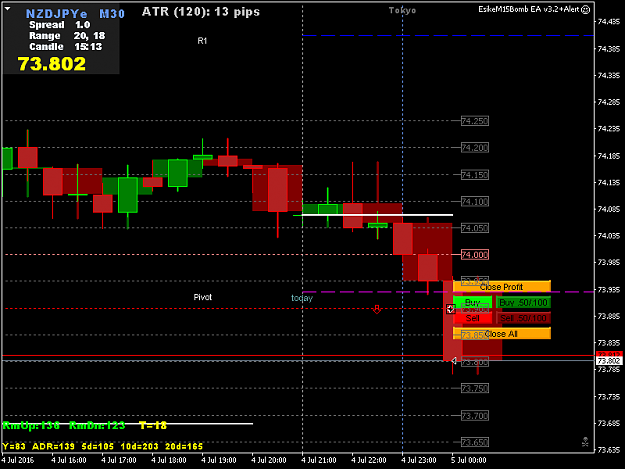
Task: Select the 74.100 price level label
Action: pos(474,201)
